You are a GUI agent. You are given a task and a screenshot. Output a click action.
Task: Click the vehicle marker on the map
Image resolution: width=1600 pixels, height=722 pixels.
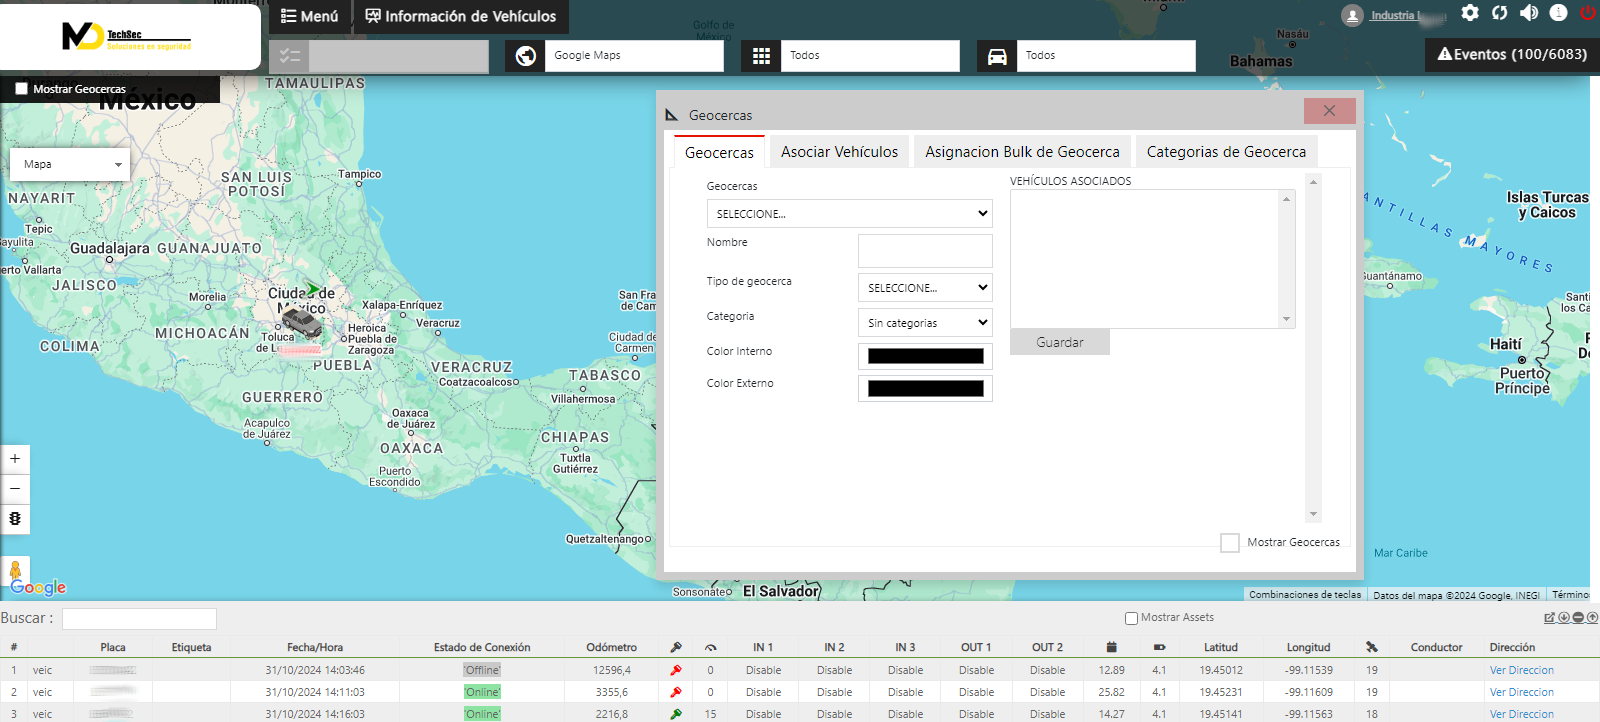tap(301, 322)
